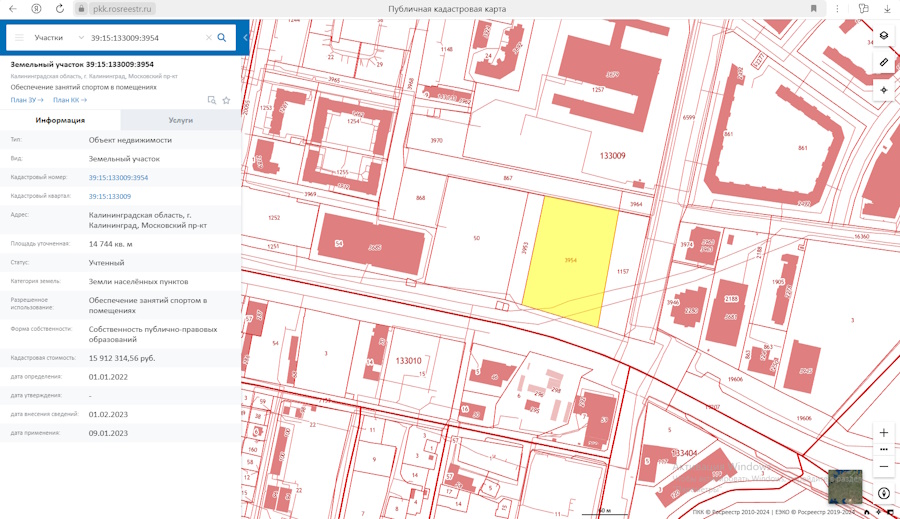Open cadastral quarter 39:15:133009 link

coord(109,197)
